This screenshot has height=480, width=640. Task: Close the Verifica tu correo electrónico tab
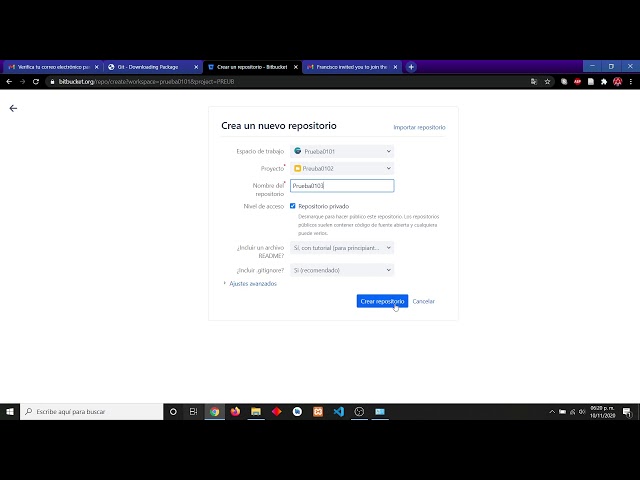[x=97, y=67]
